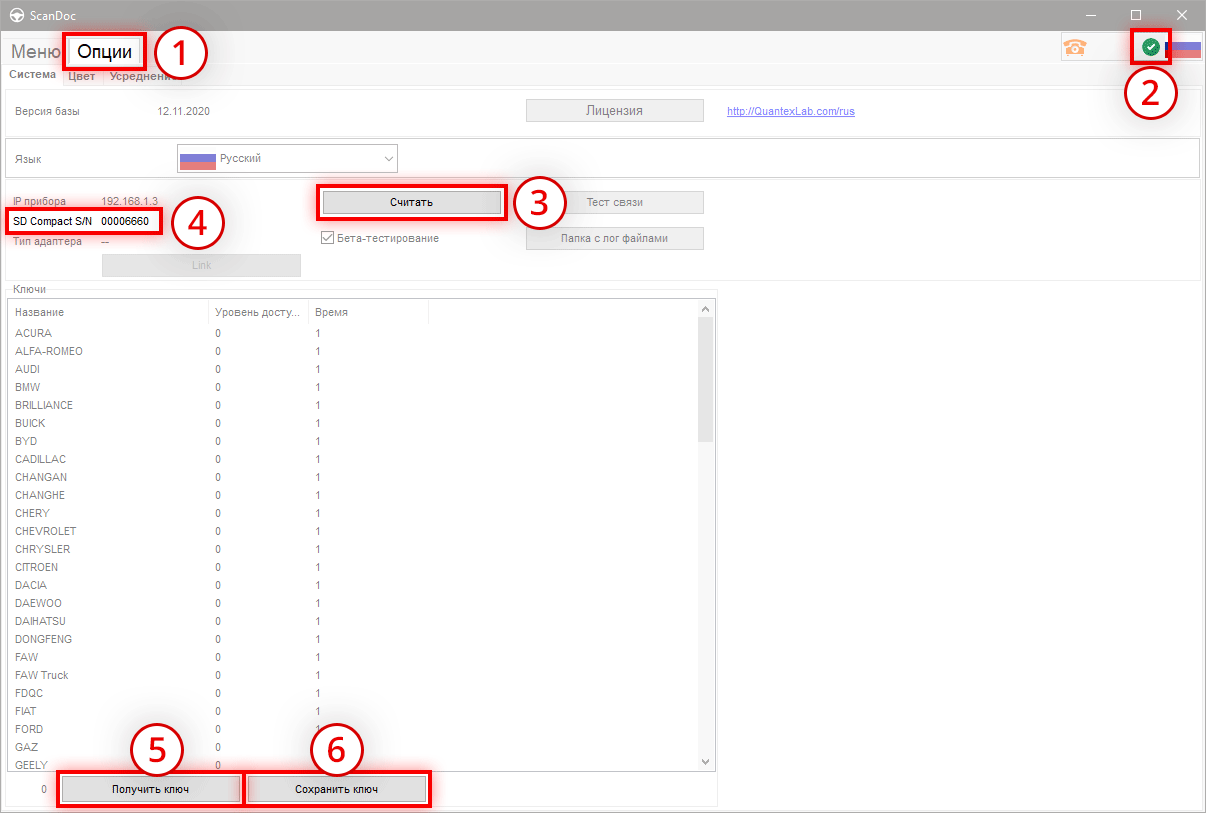Viewport: 1206px width, 813px height.
Task: Click the Получить ключ button
Action: click(x=150, y=789)
